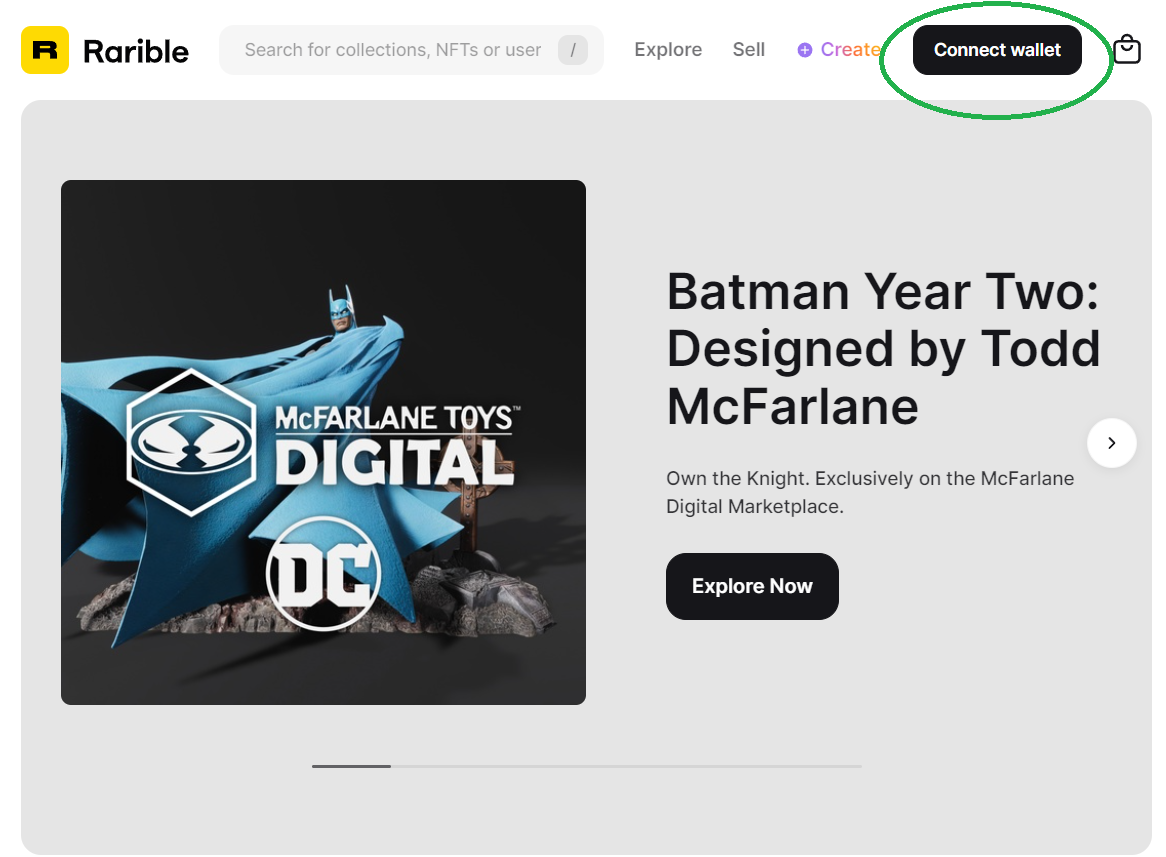
Task: Open the Explore menu
Action: tap(668, 49)
